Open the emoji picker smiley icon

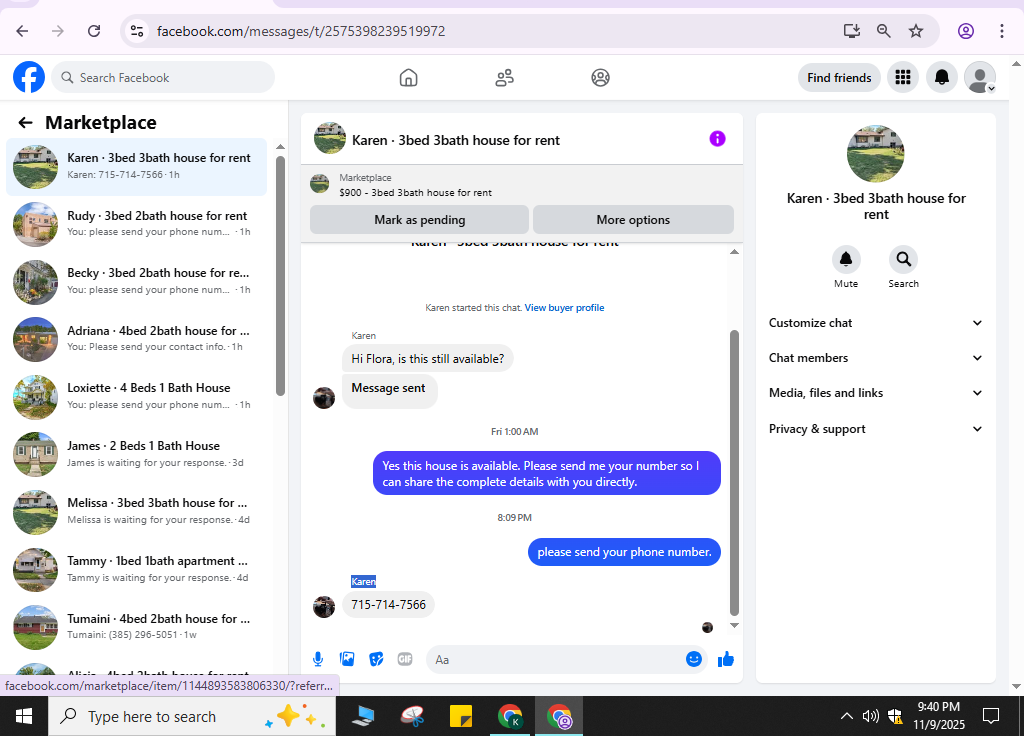pyautogui.click(x=694, y=660)
